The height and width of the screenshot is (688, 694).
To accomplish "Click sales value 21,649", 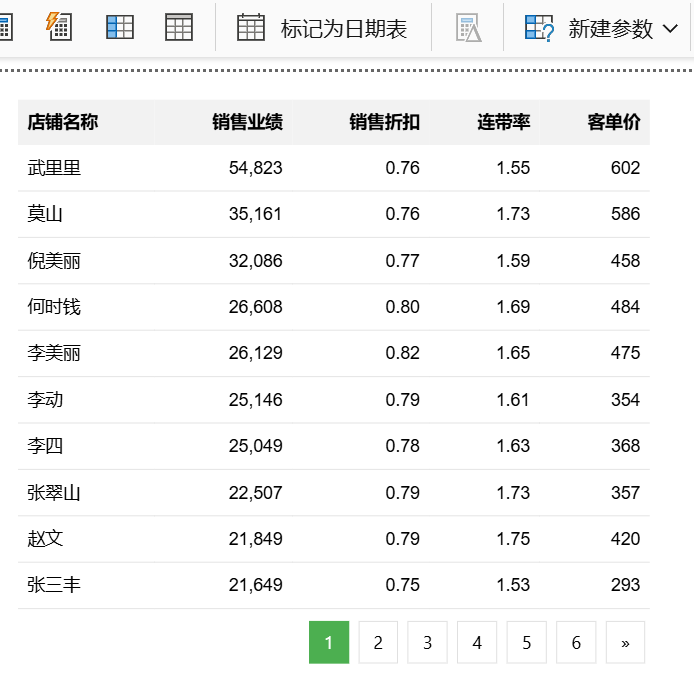I will [x=255, y=585].
